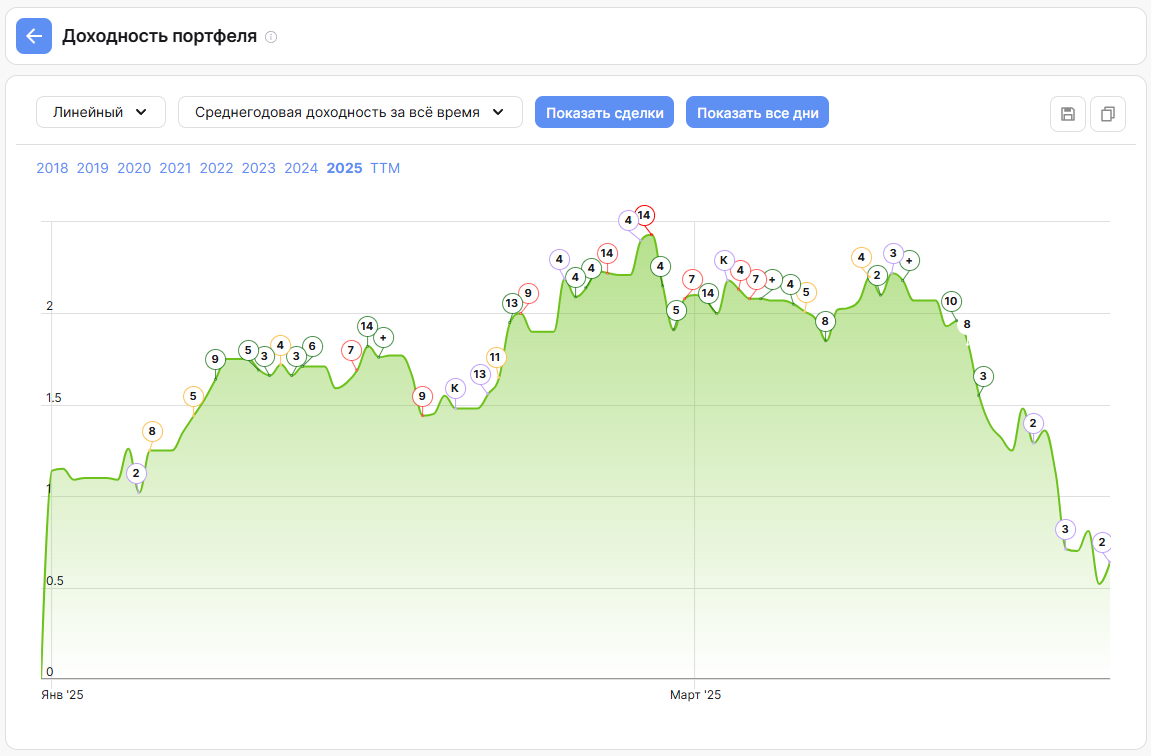Image resolution: width=1151 pixels, height=756 pixels.
Task: Select the red 14 marker at the highest peak
Action: point(644,215)
